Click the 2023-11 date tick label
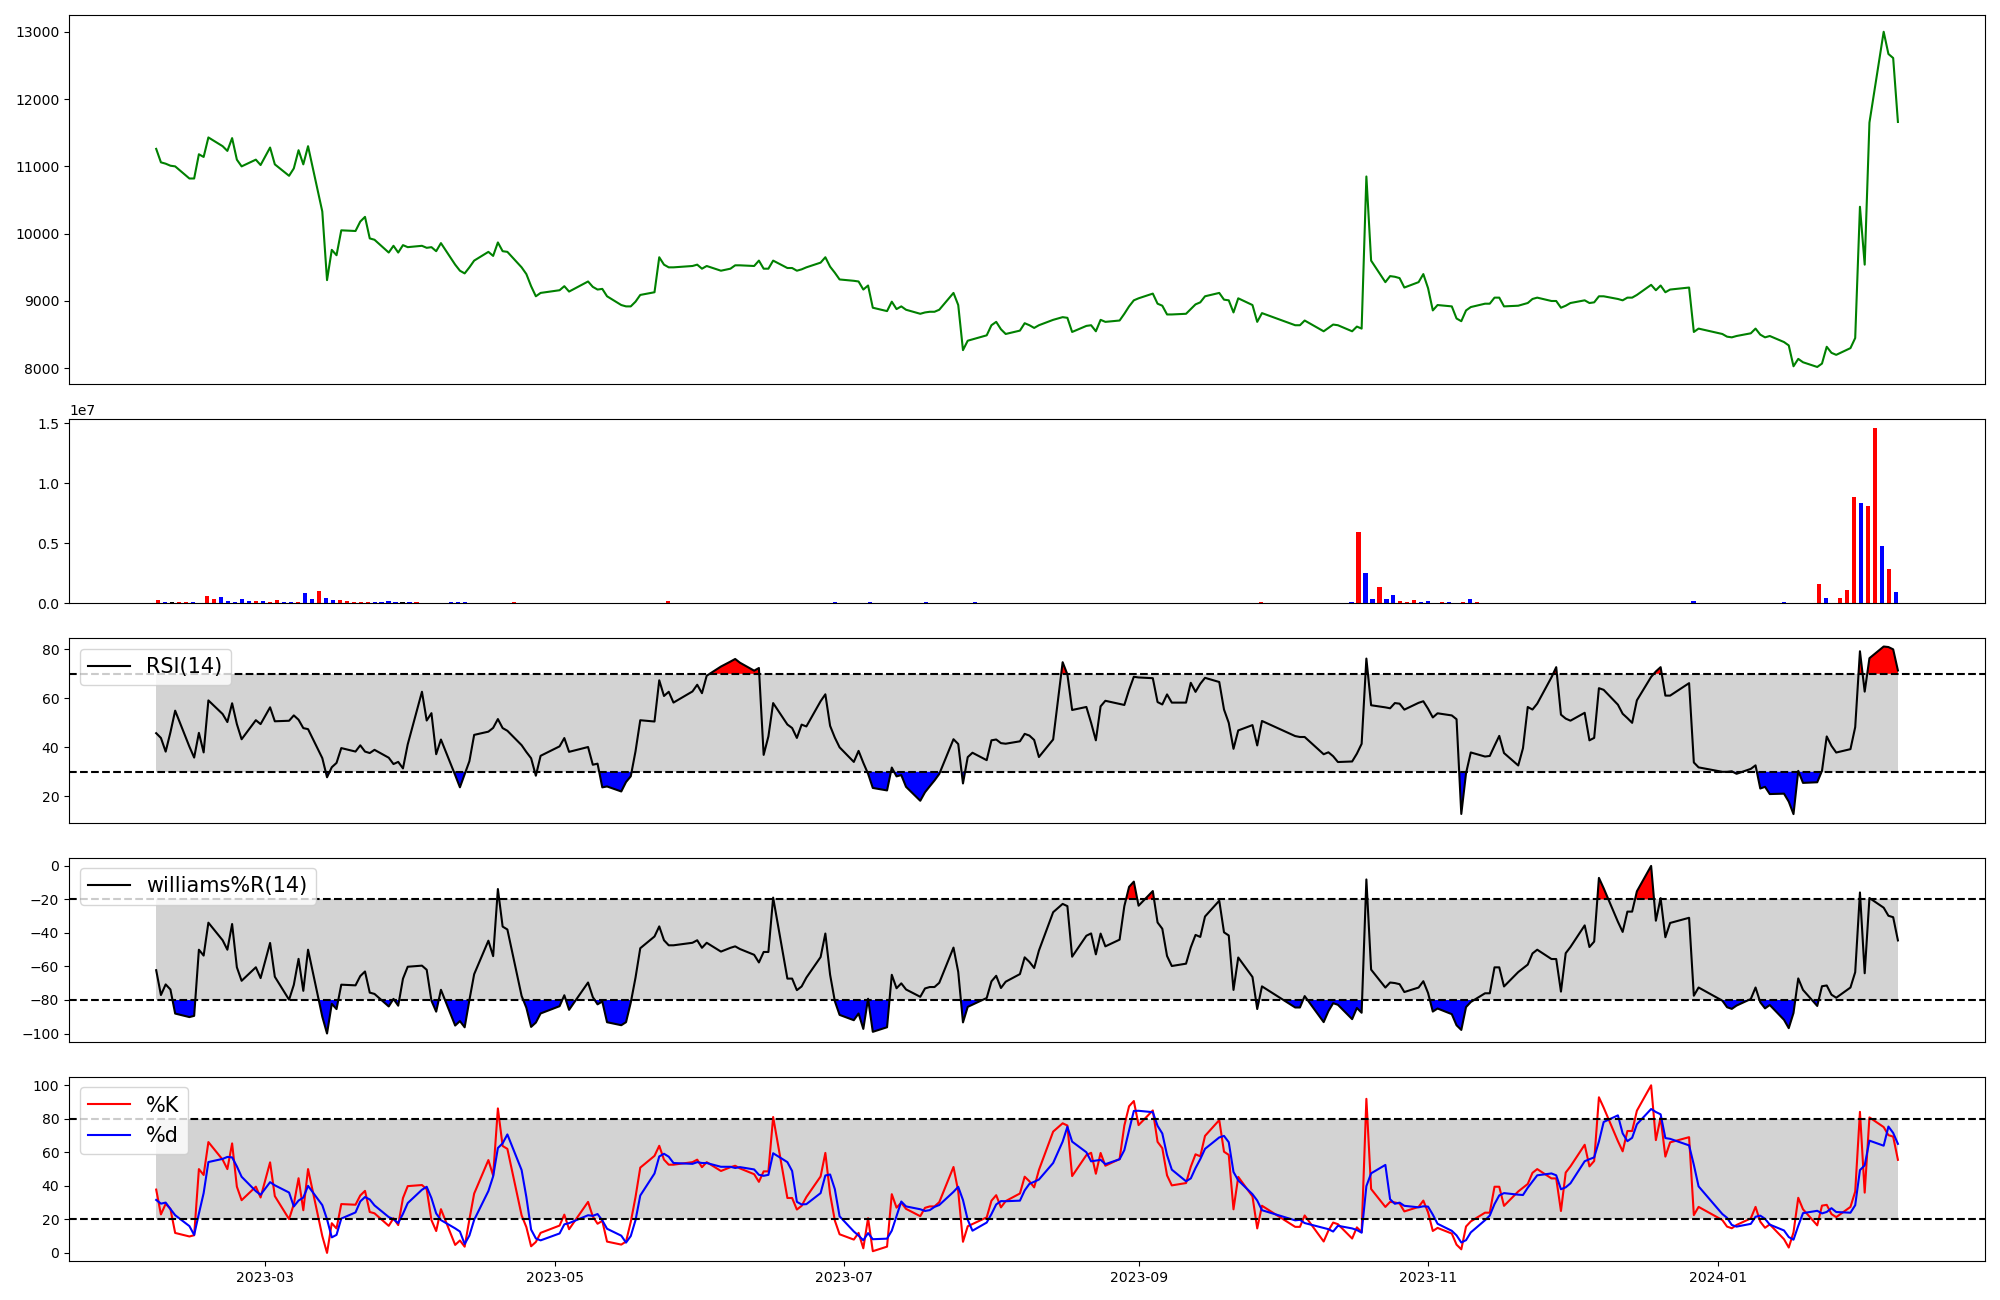The width and height of the screenshot is (2000, 1300). pos(1427,1277)
